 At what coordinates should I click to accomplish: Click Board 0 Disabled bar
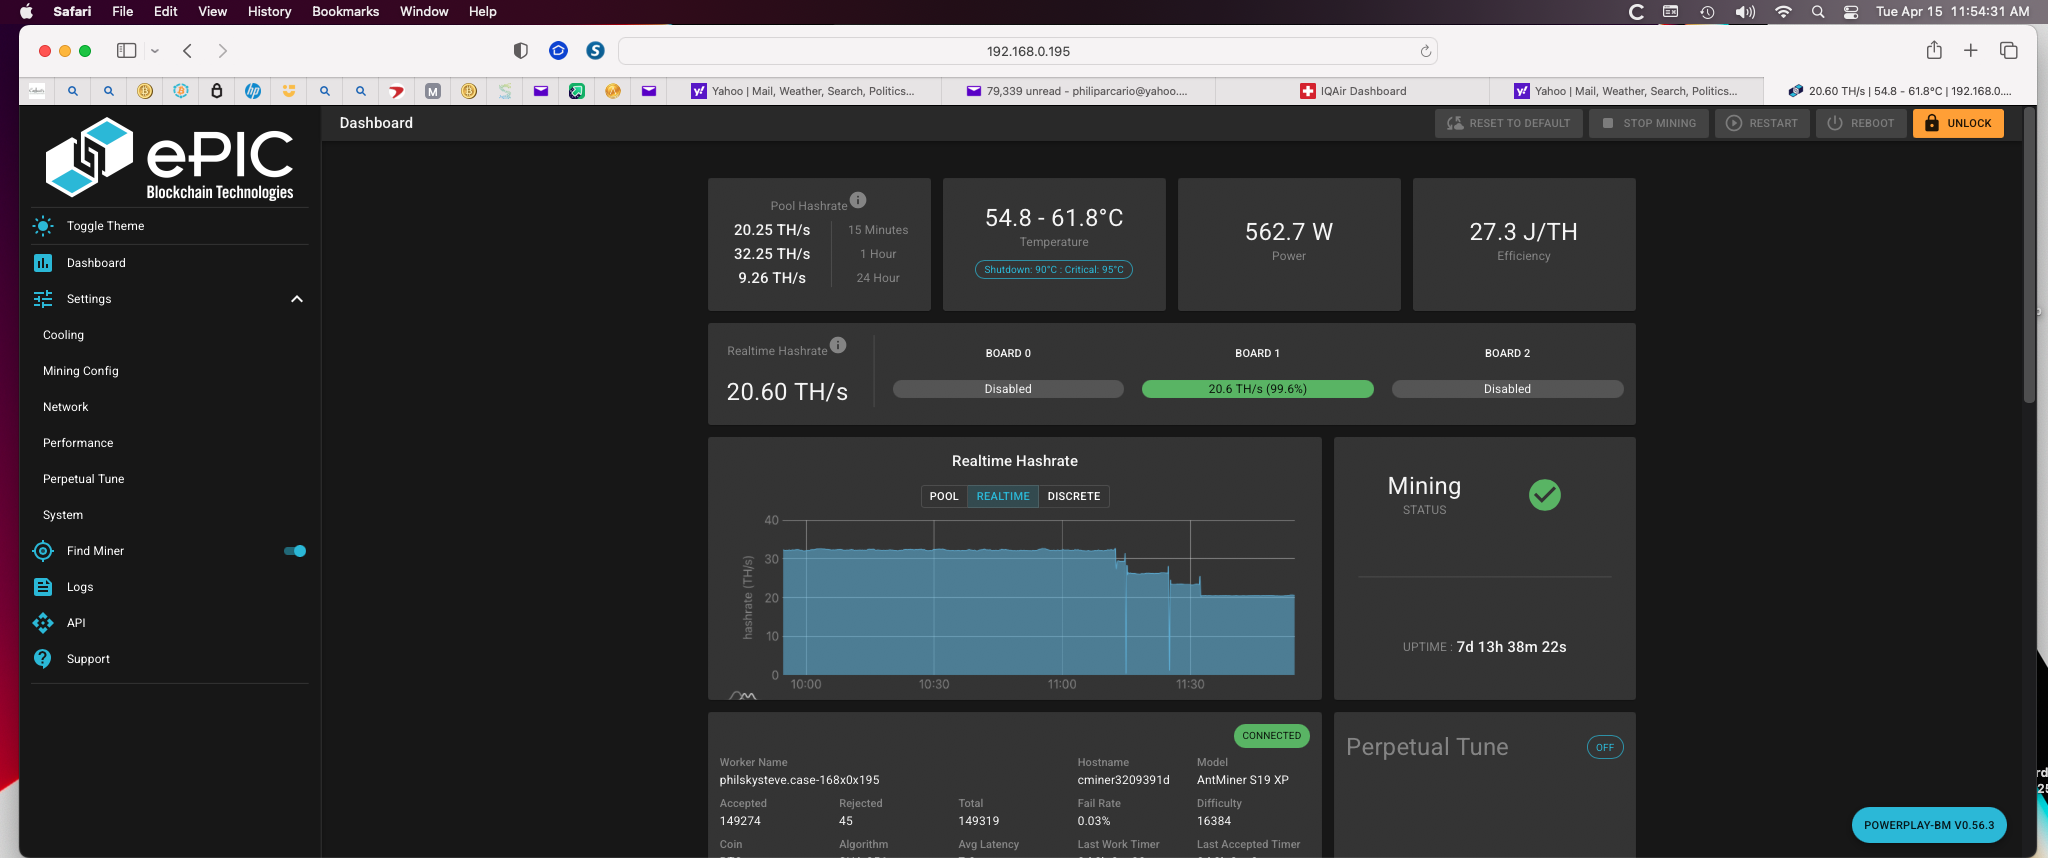click(x=1008, y=389)
